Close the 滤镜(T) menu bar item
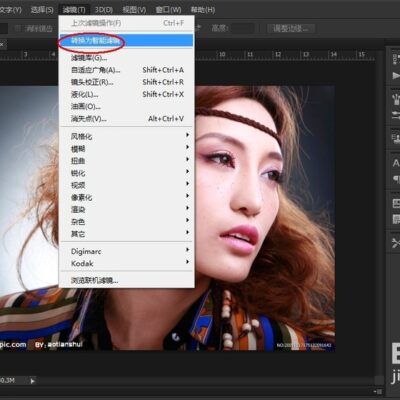Image resolution: width=400 pixels, height=400 pixels. (74, 10)
